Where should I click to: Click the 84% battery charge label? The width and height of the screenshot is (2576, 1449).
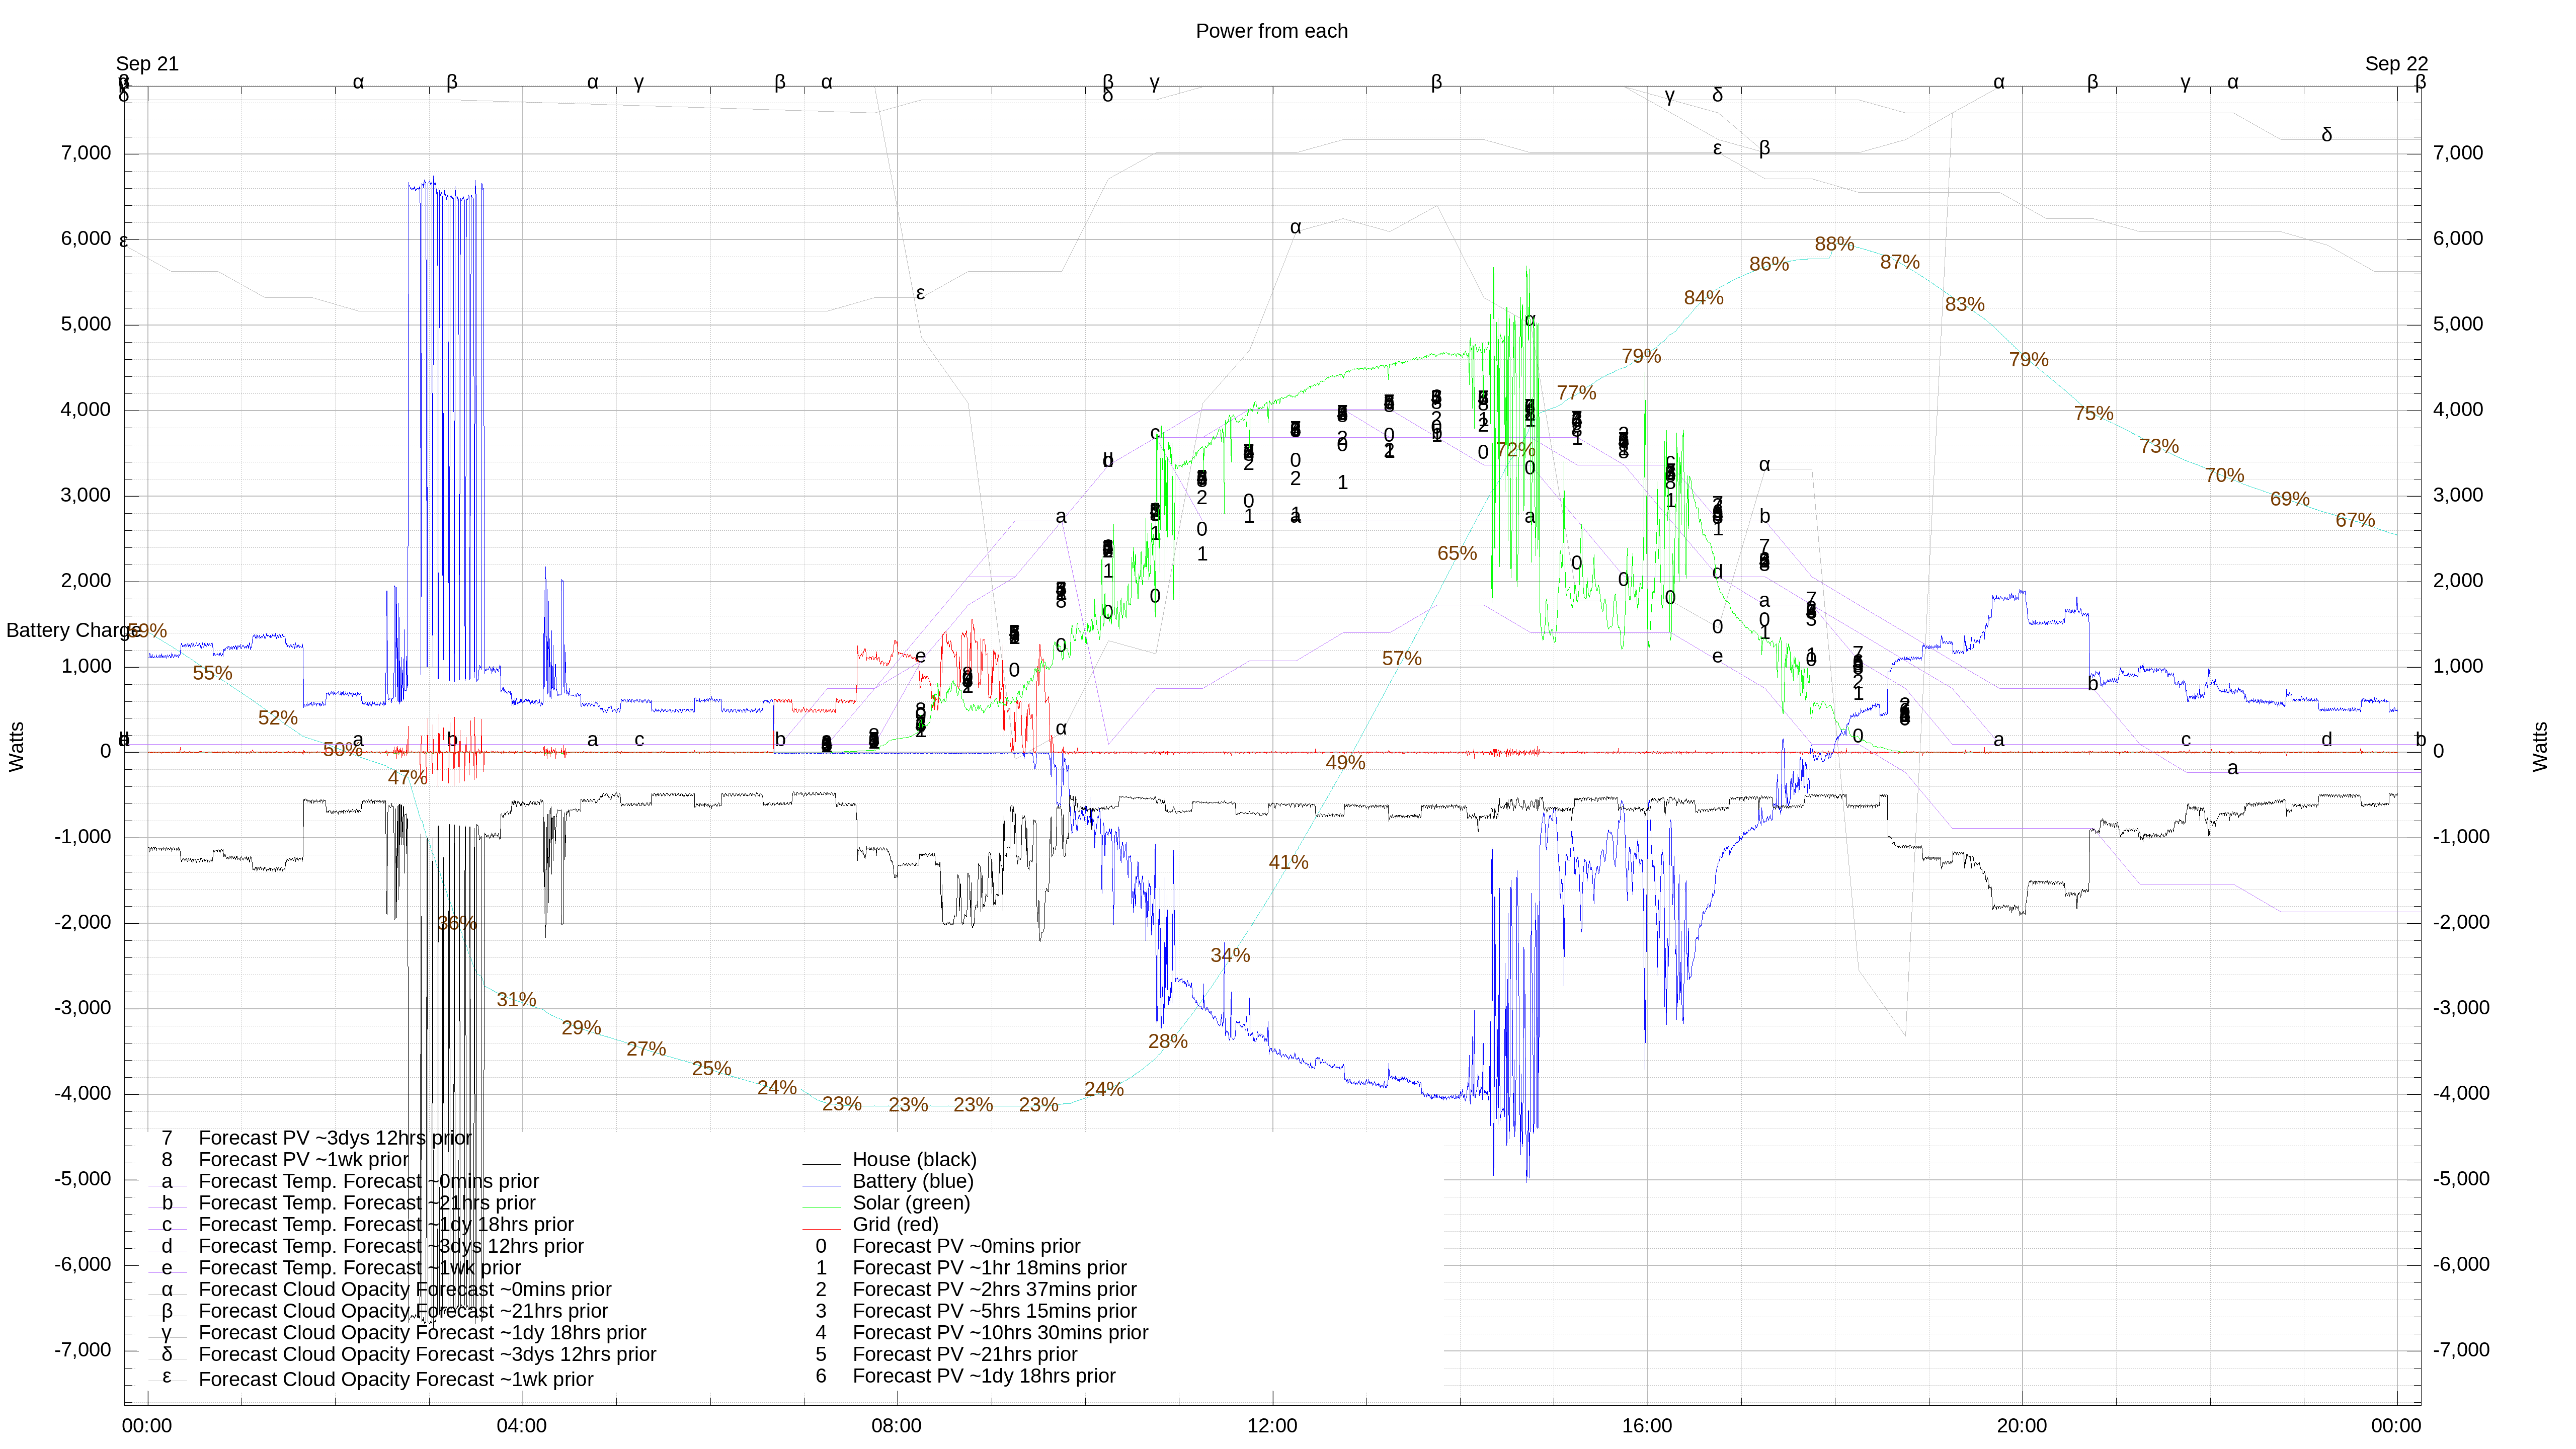[1703, 298]
